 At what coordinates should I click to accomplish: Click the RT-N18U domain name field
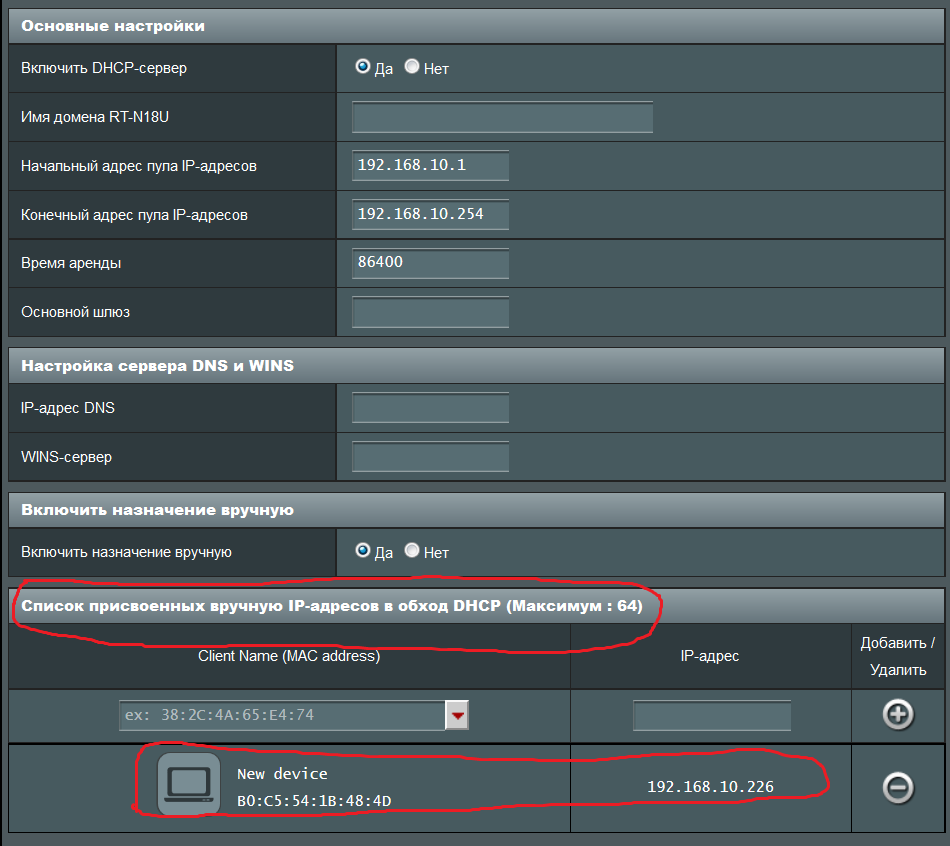[x=502, y=117]
